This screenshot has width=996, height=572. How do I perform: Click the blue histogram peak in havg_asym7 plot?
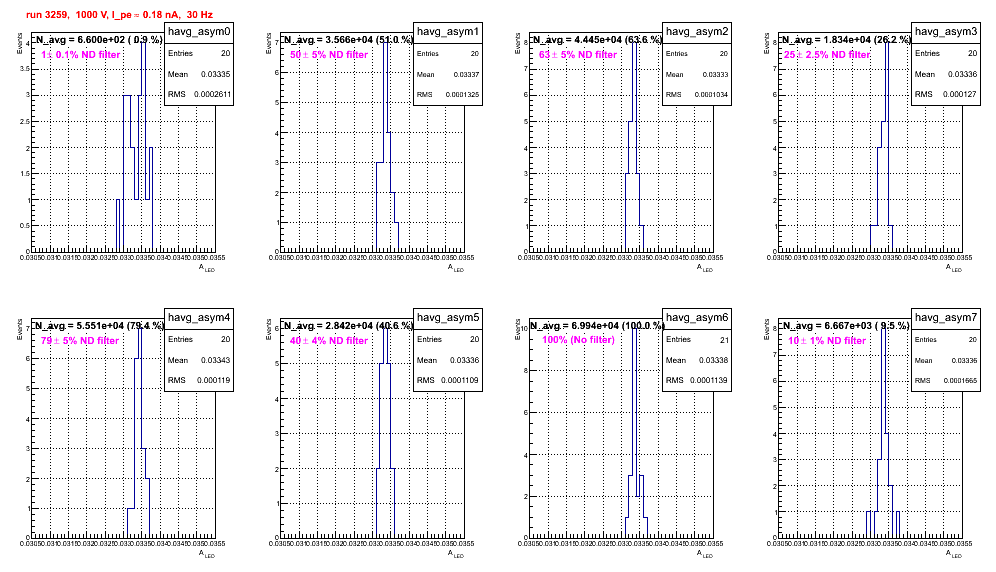click(x=884, y=329)
